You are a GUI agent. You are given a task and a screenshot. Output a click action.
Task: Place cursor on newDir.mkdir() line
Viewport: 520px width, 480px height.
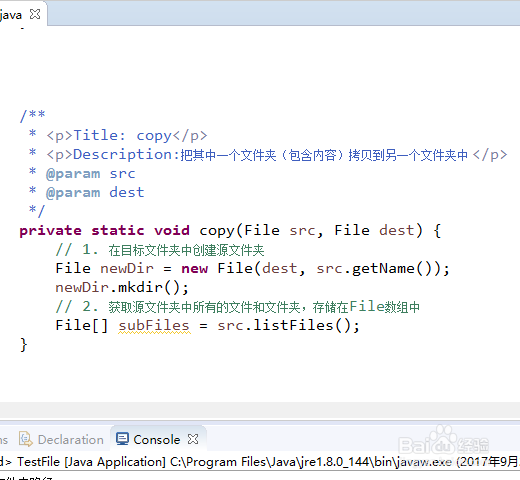coord(122,287)
